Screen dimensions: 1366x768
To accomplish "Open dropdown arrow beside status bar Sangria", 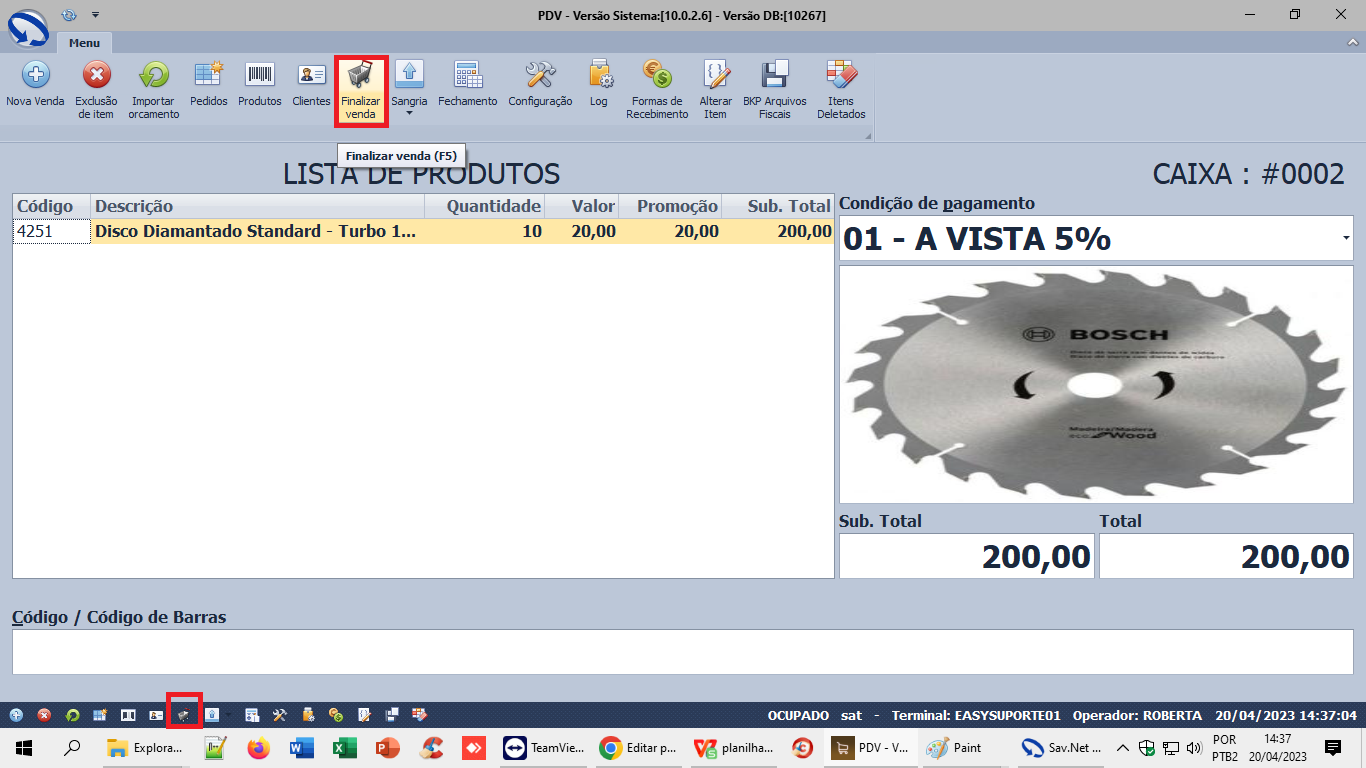I will pos(229,715).
